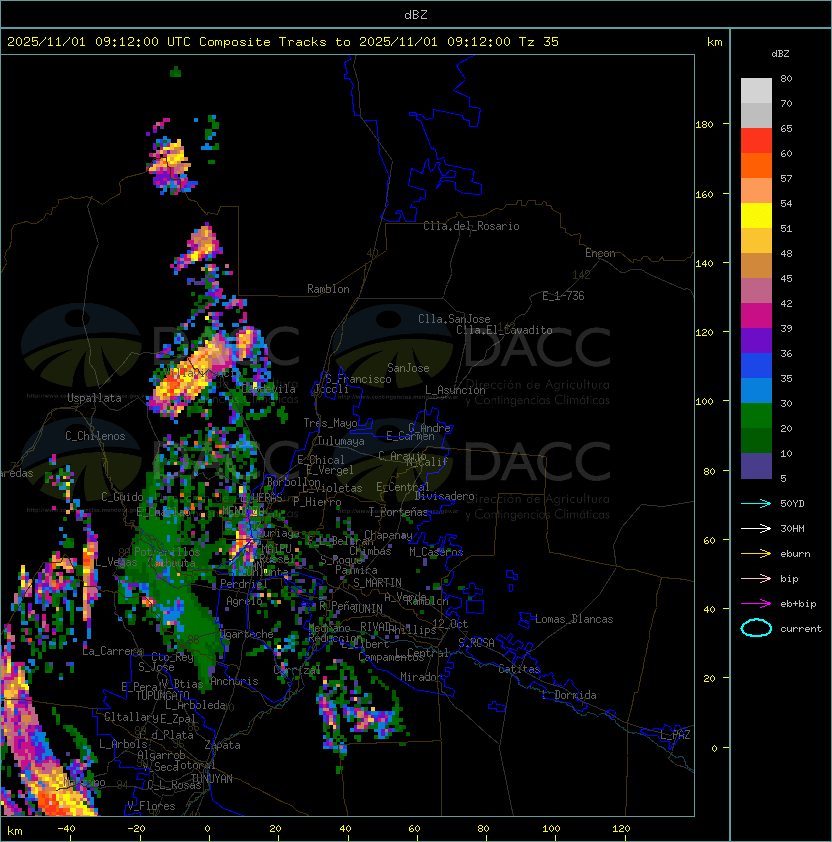Click the L_Dormida map label

click(569, 695)
